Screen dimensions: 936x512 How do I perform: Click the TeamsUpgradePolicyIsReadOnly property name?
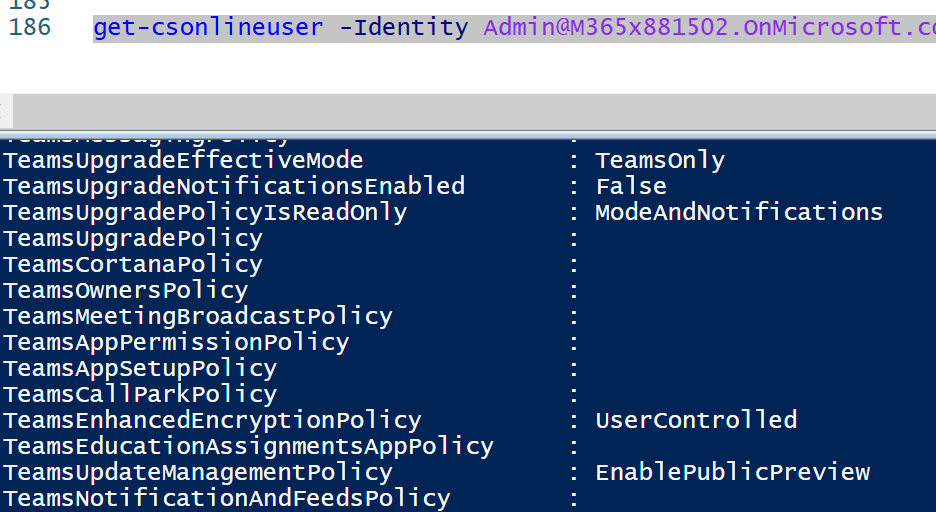[205, 212]
